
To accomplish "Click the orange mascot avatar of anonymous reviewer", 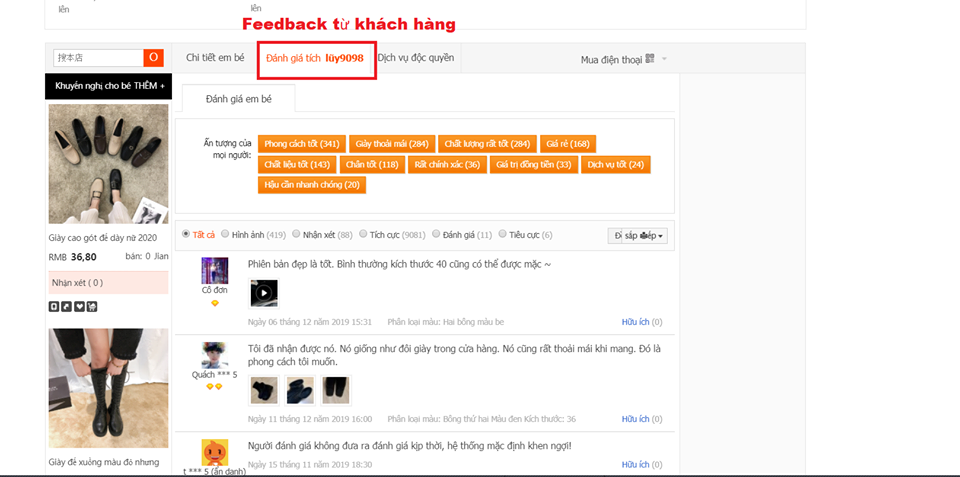I will coord(215,452).
